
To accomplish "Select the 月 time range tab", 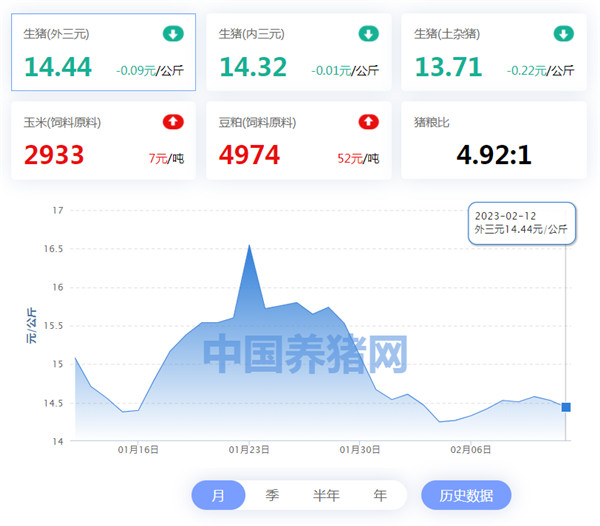I will click(219, 495).
